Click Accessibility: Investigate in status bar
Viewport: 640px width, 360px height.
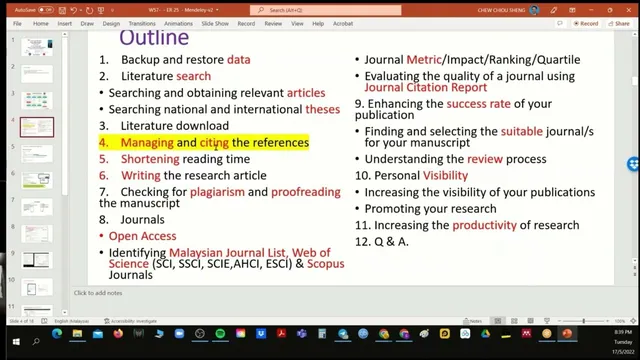[x=130, y=321]
